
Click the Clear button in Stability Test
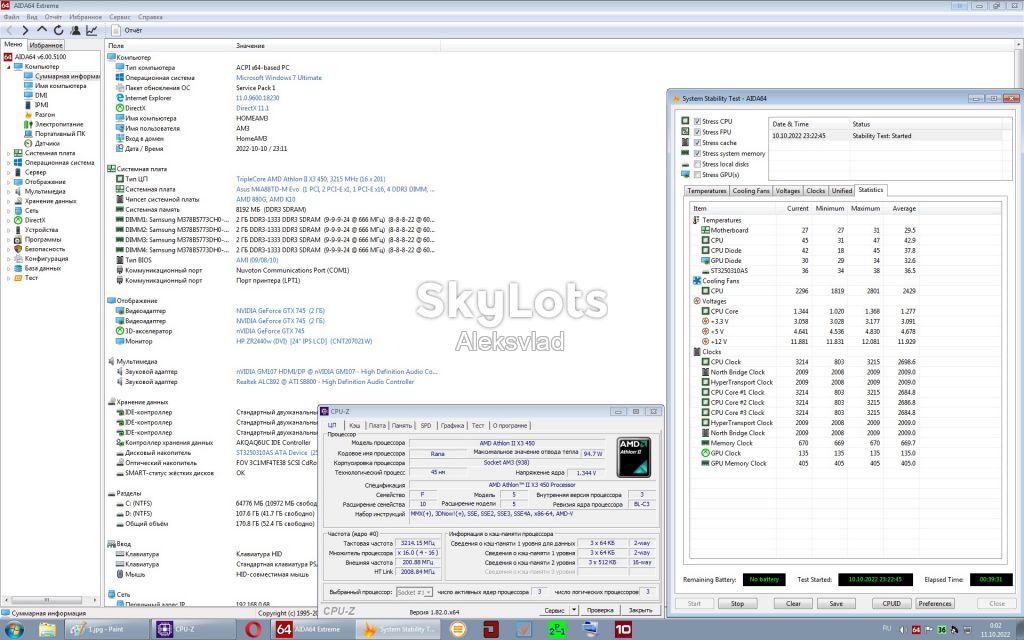(x=793, y=603)
